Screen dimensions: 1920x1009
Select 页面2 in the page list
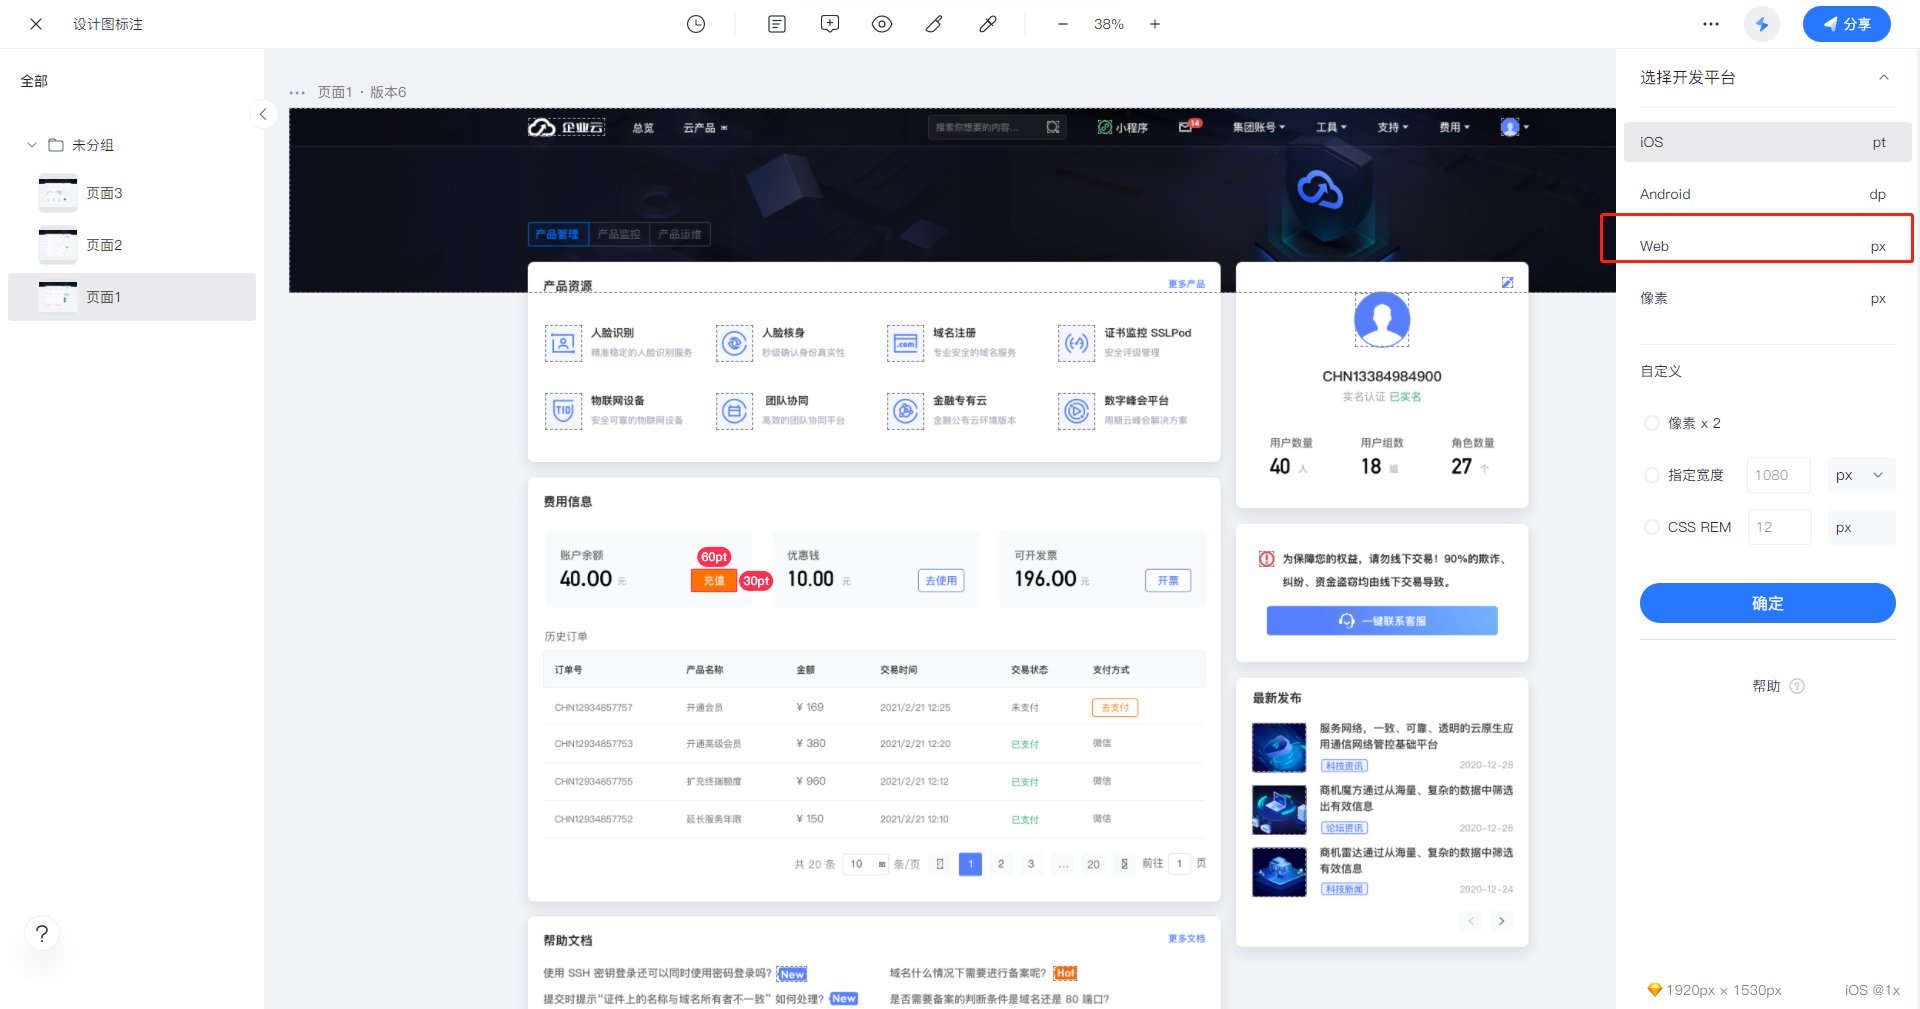pyautogui.click(x=132, y=245)
